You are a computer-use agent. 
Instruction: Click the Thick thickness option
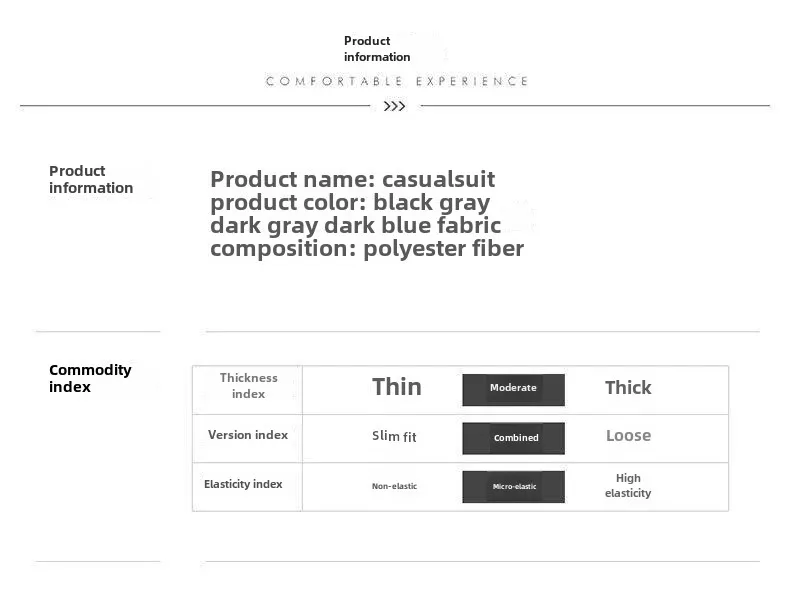point(628,387)
